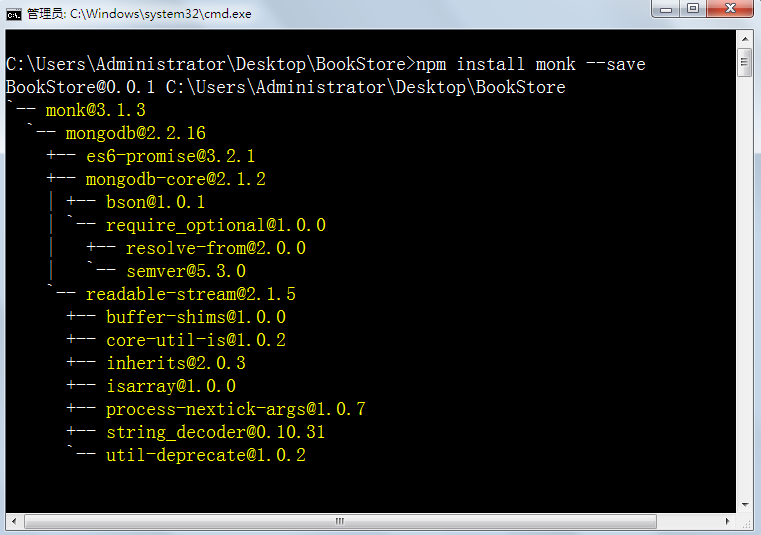Click the monk@3.1.3 line
This screenshot has height=535, width=761.
click(x=96, y=110)
